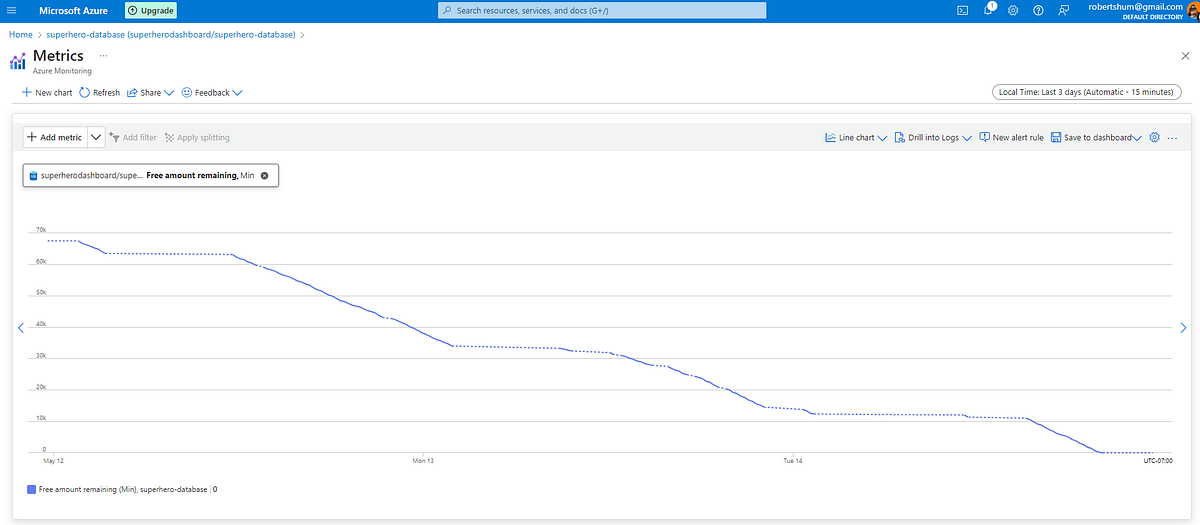Open the Line chart type dropdown
This screenshot has width=1200, height=525.
pyautogui.click(x=856, y=137)
